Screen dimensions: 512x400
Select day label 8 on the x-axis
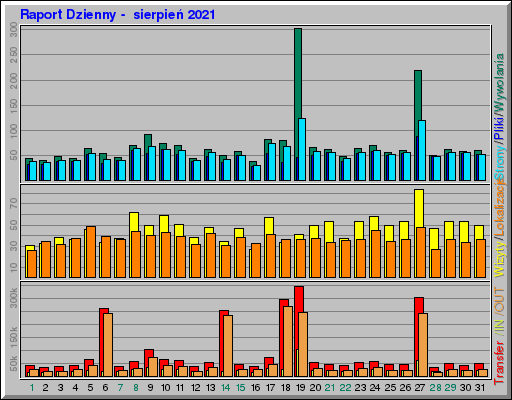coord(135,388)
